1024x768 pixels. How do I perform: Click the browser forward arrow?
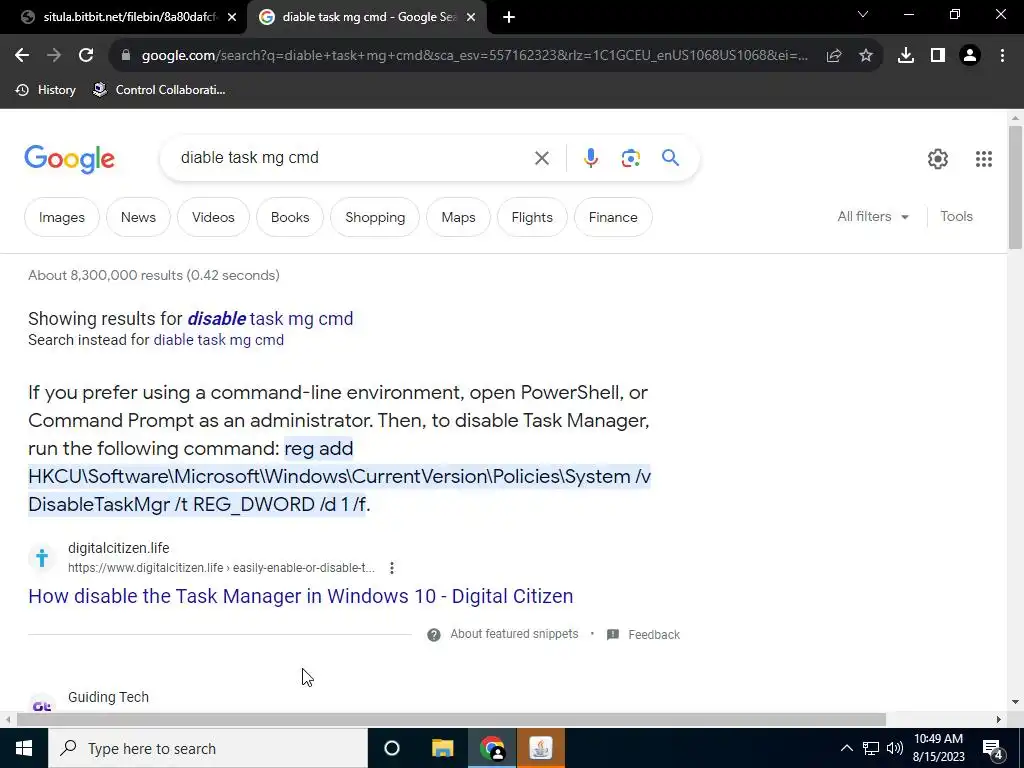pyautogui.click(x=54, y=56)
